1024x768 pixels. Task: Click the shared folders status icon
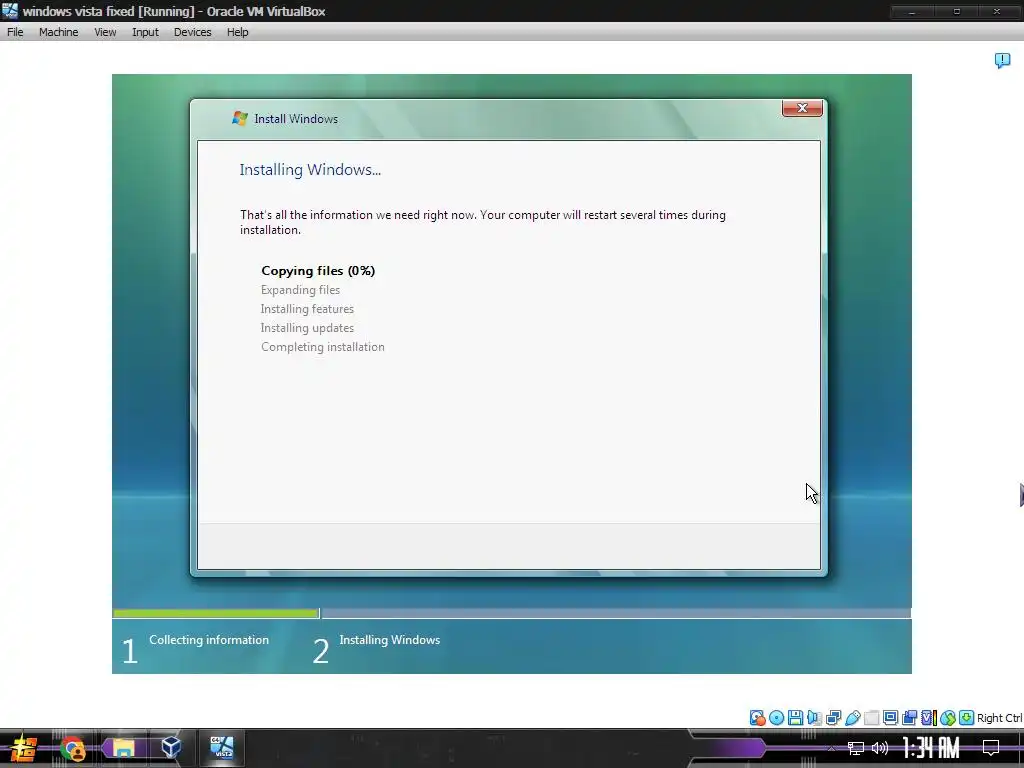coord(871,718)
